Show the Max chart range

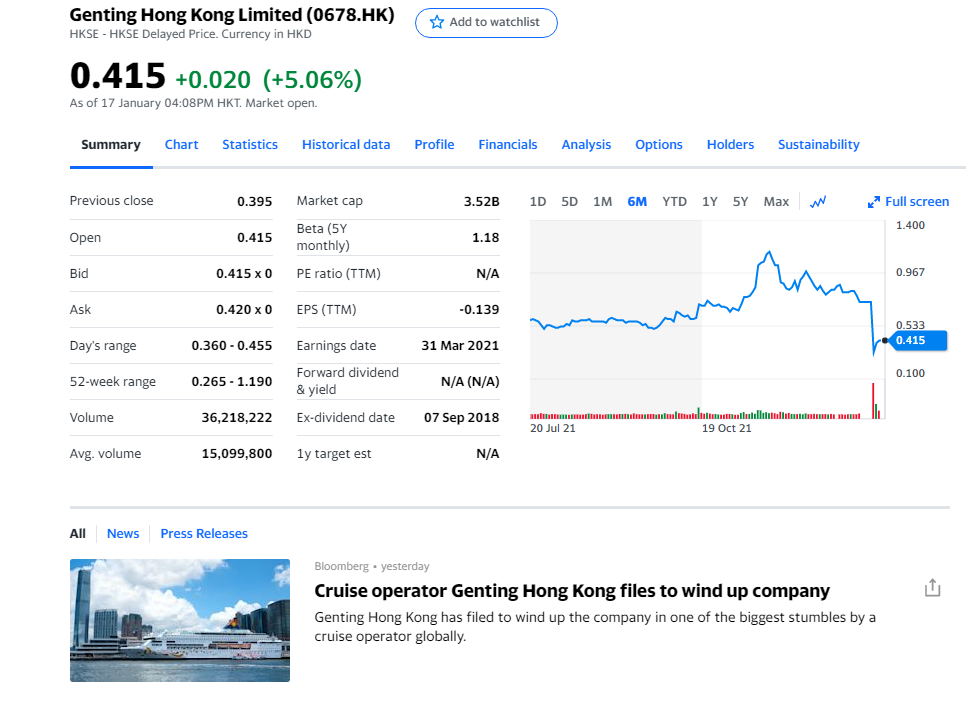(776, 202)
